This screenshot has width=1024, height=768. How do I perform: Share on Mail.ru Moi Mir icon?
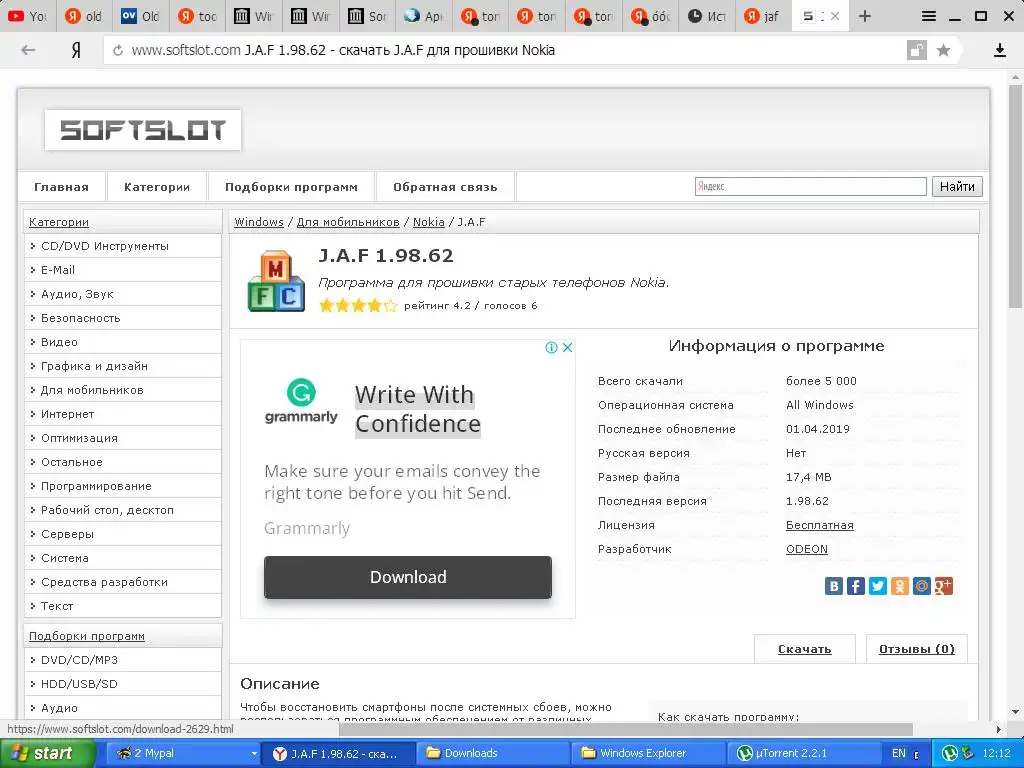pyautogui.click(x=921, y=586)
